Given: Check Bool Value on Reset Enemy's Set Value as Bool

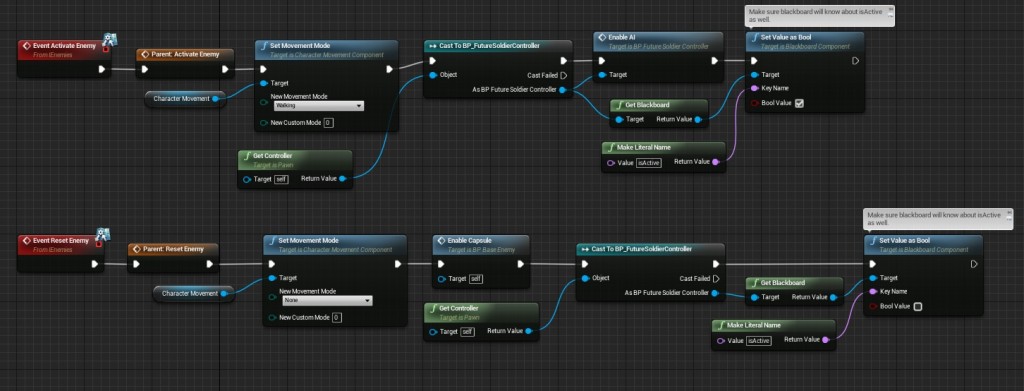Looking at the screenshot, I should click(x=918, y=307).
